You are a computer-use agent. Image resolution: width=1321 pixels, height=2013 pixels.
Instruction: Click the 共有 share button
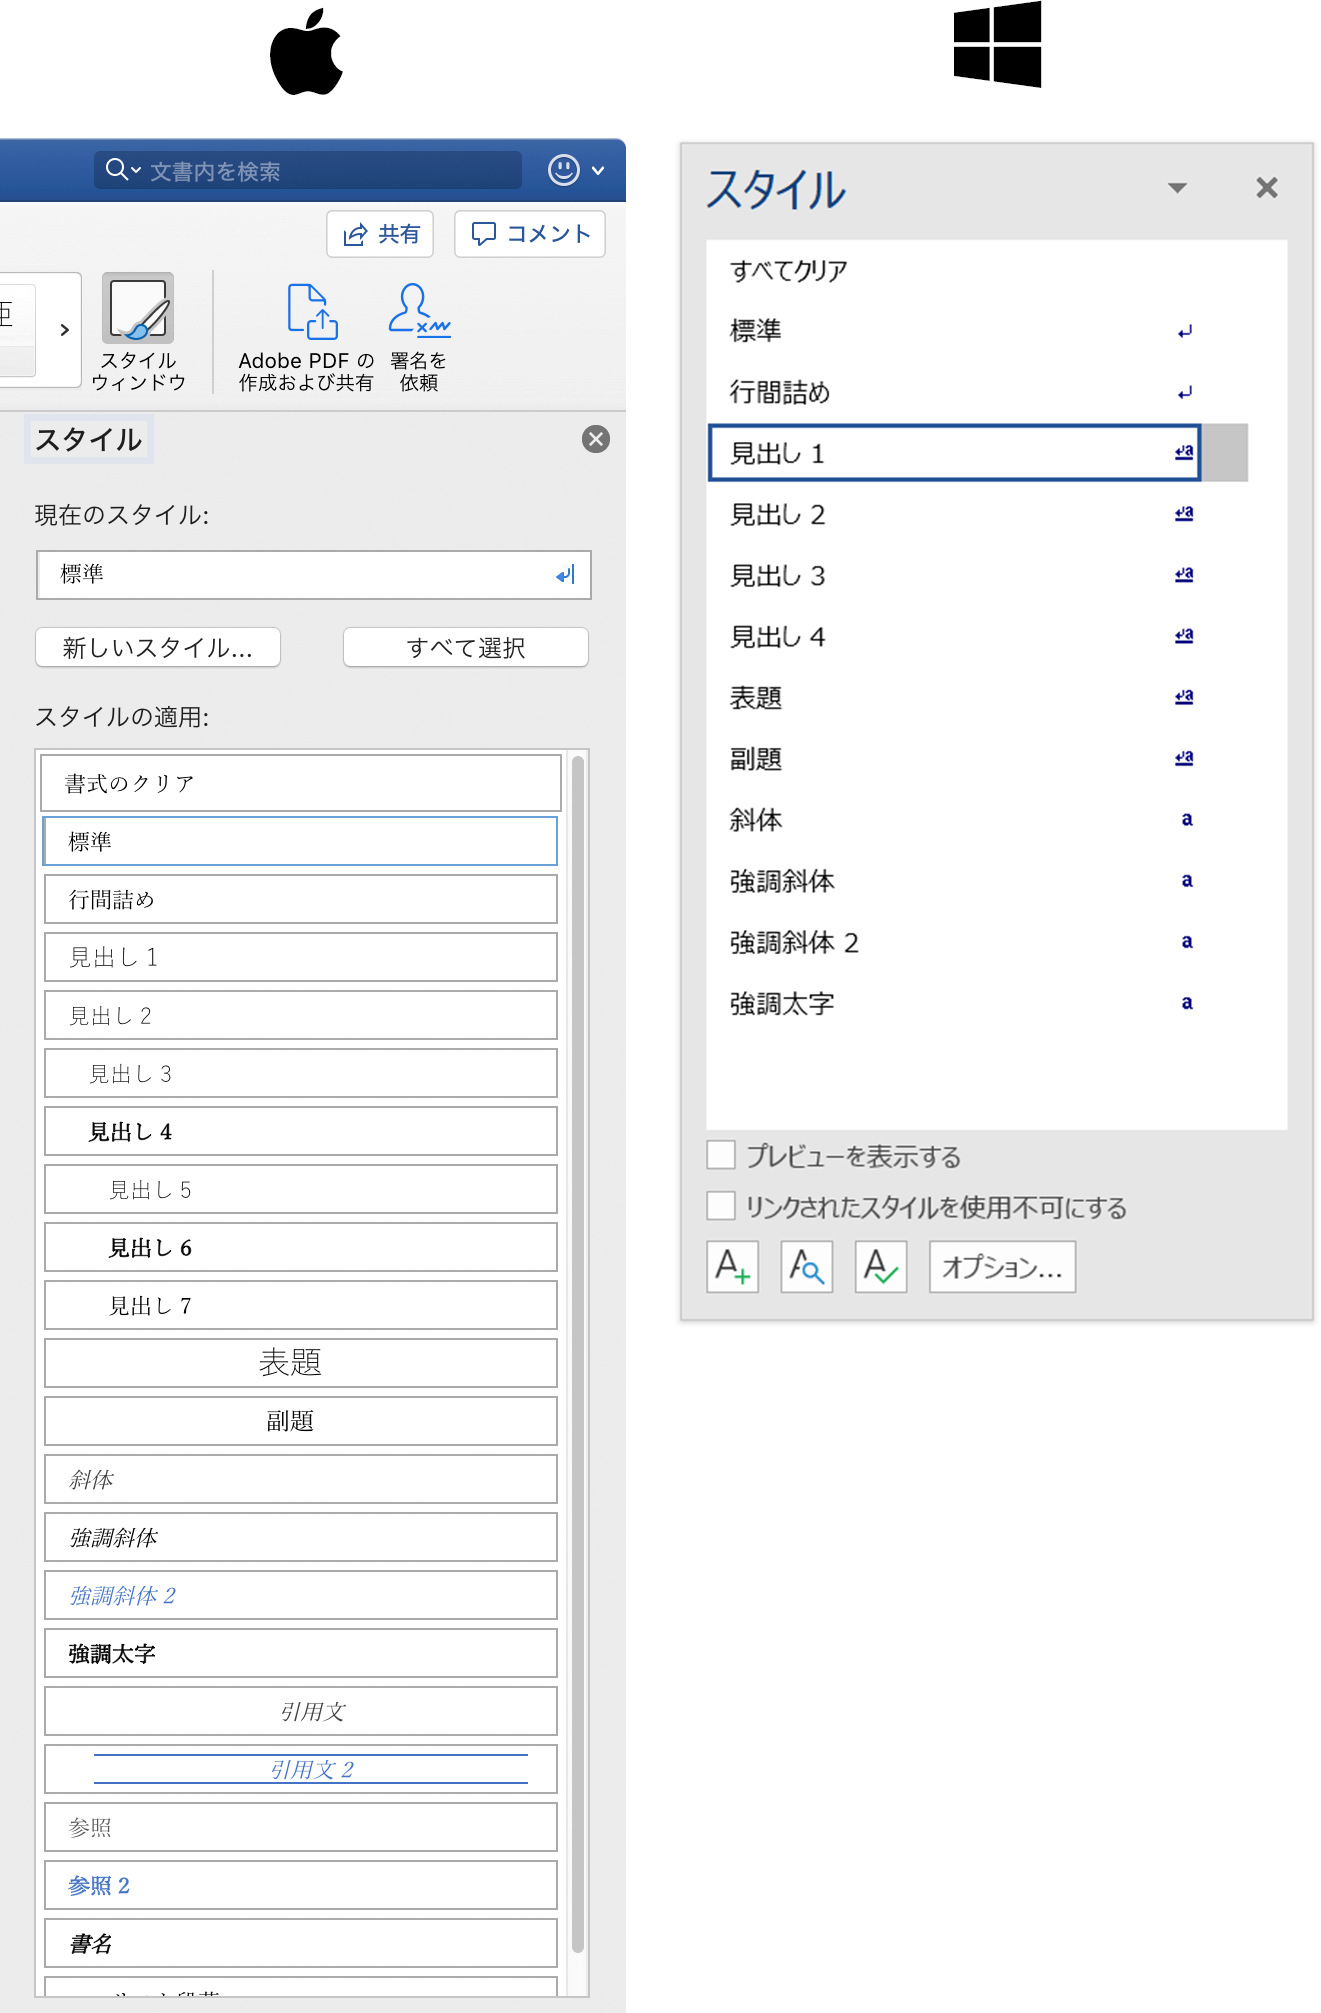click(x=380, y=234)
